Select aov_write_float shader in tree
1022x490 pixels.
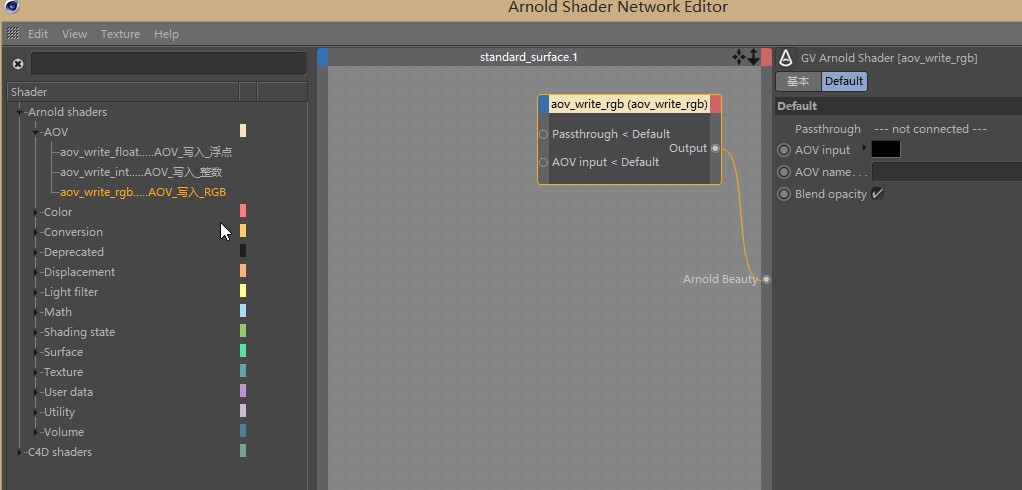click(x=146, y=152)
